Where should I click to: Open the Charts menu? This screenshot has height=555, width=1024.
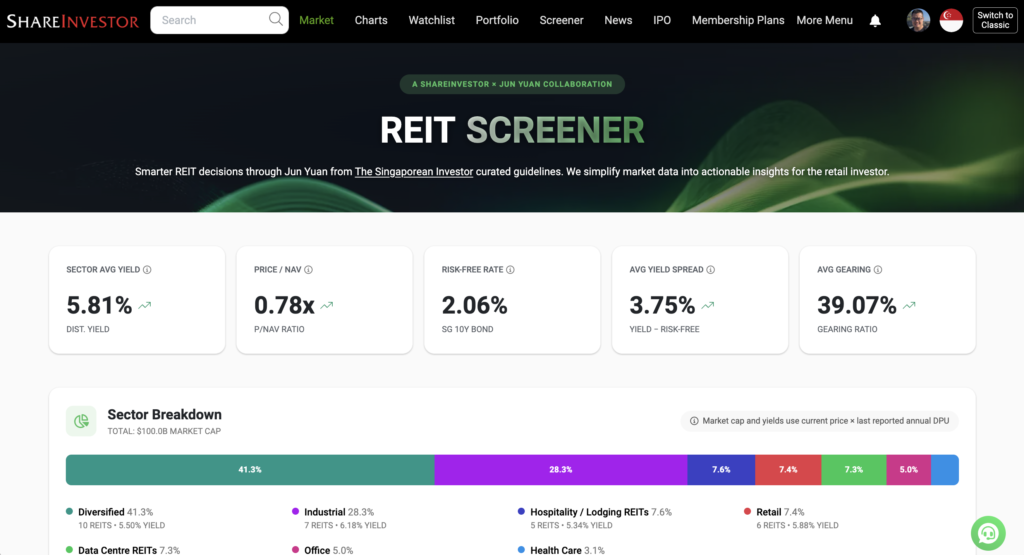pos(371,20)
